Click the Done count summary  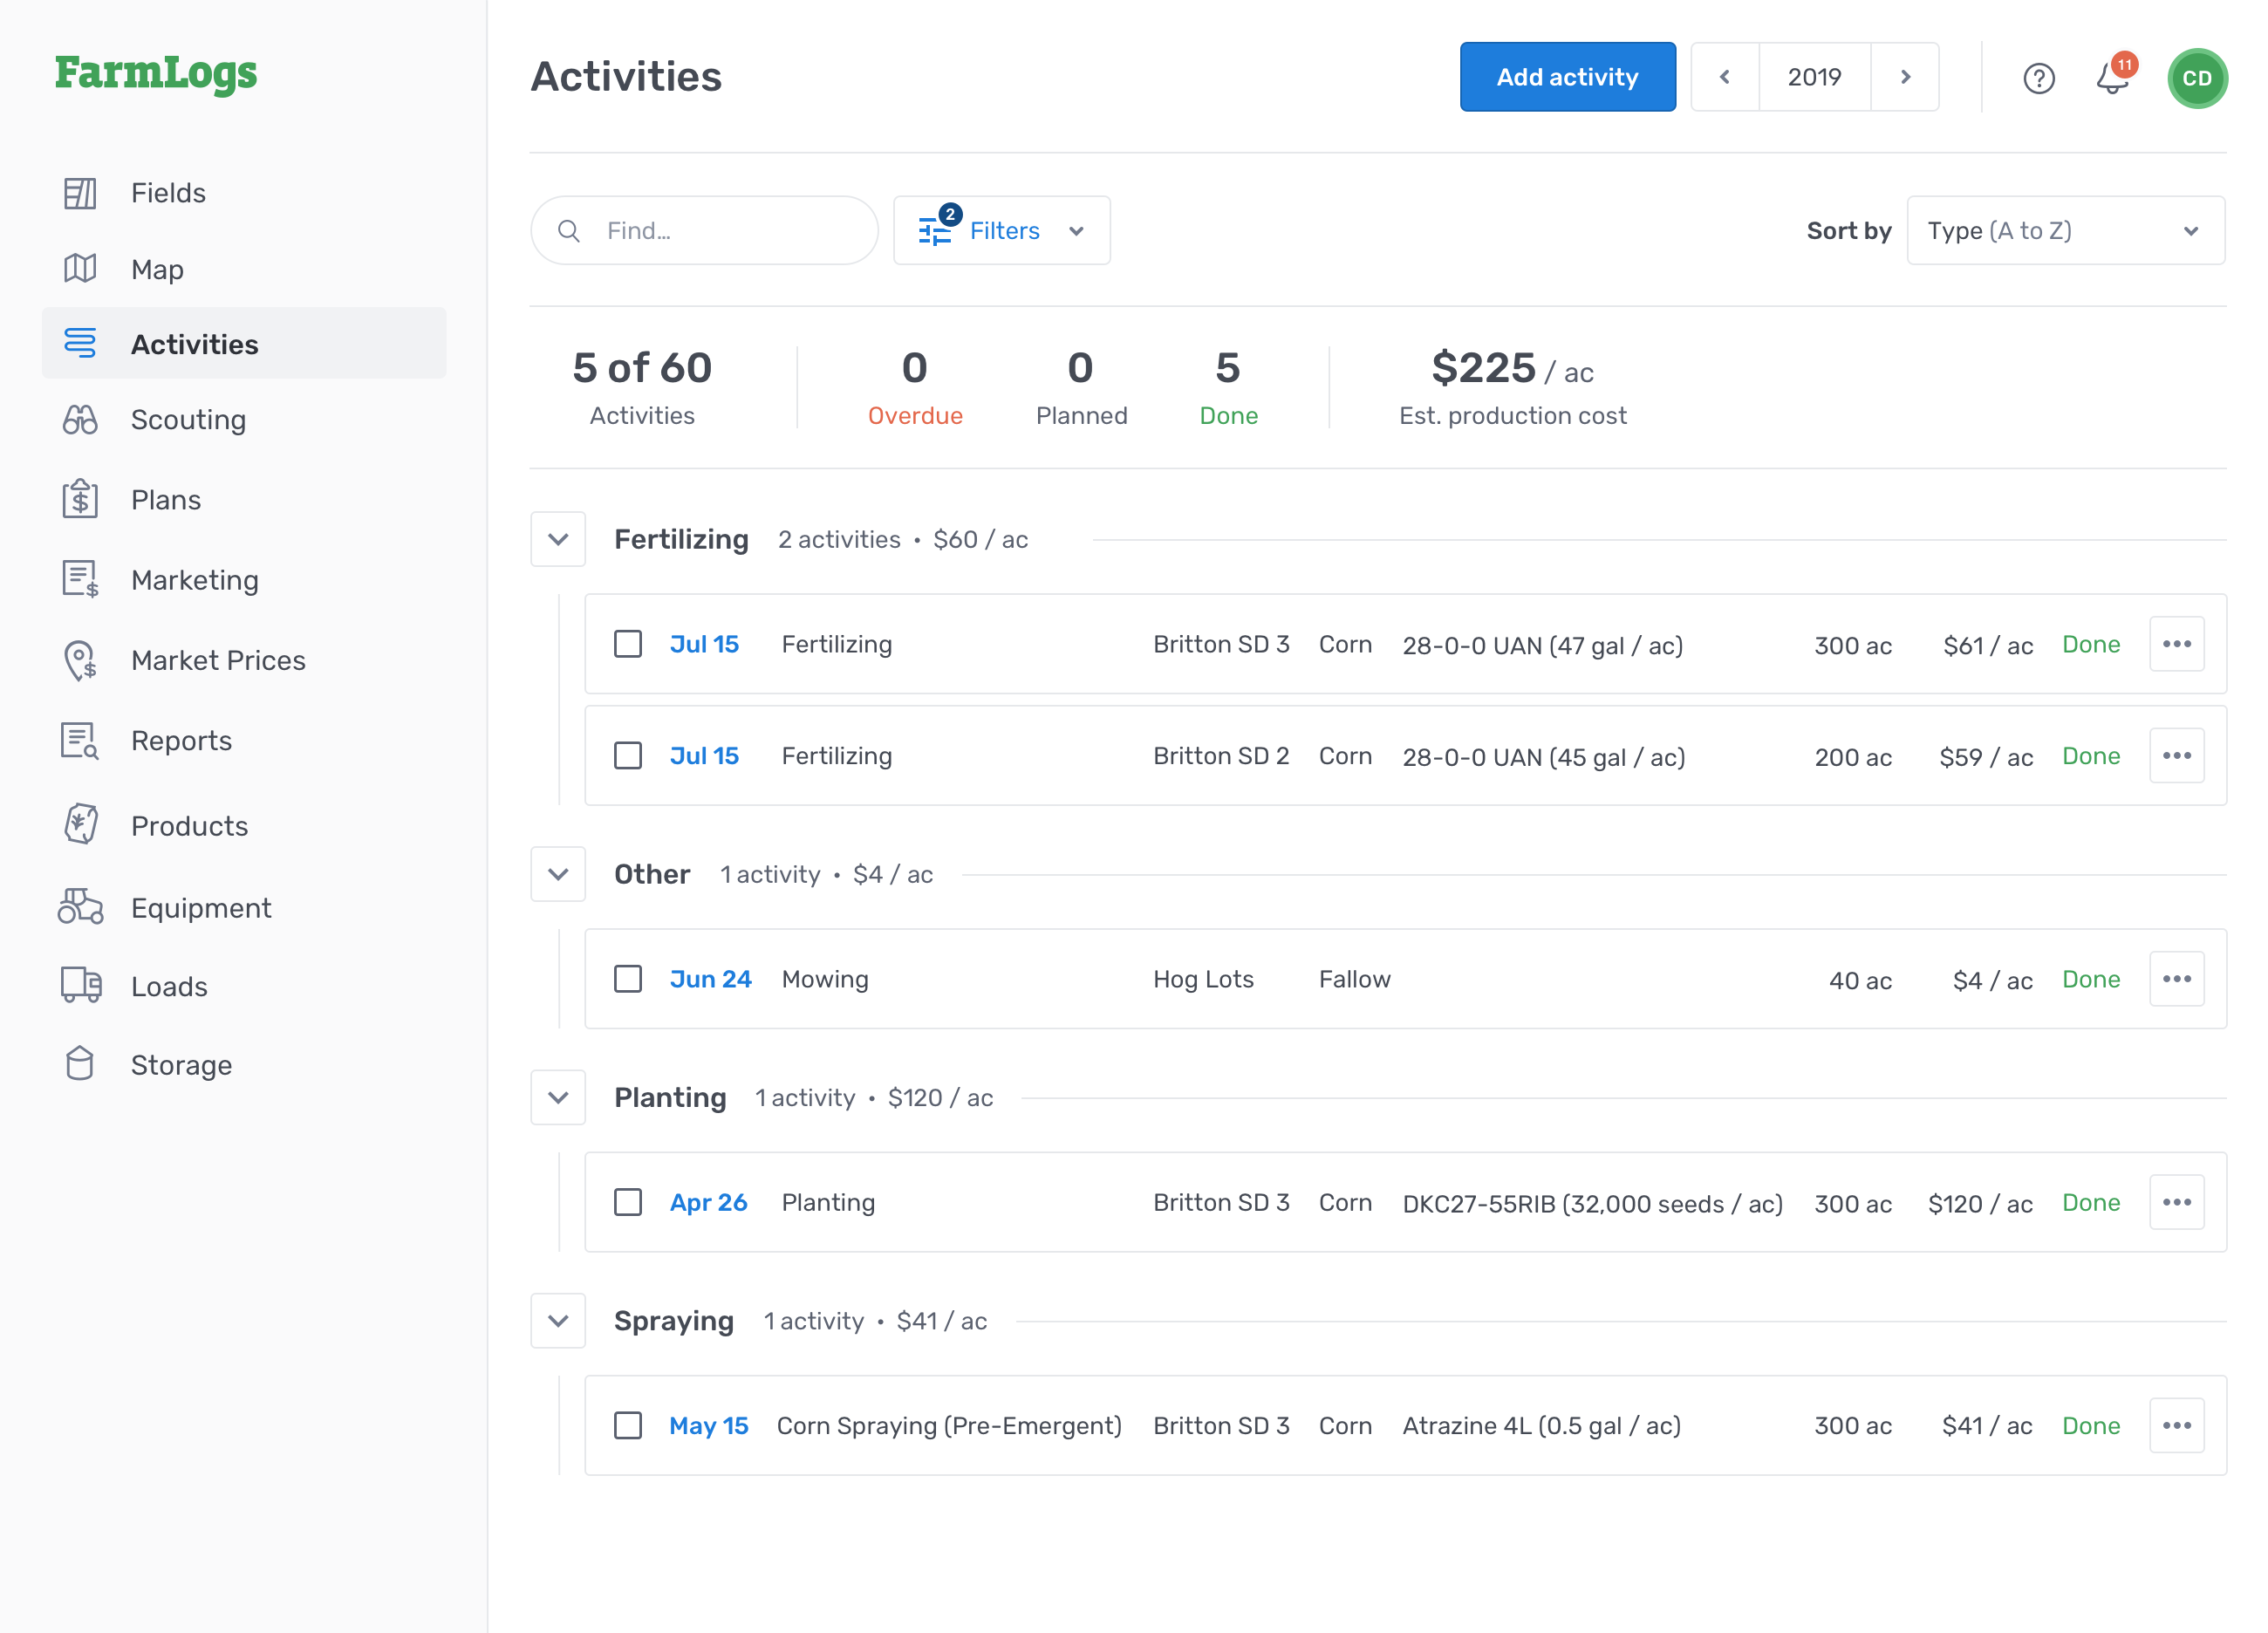point(1228,388)
